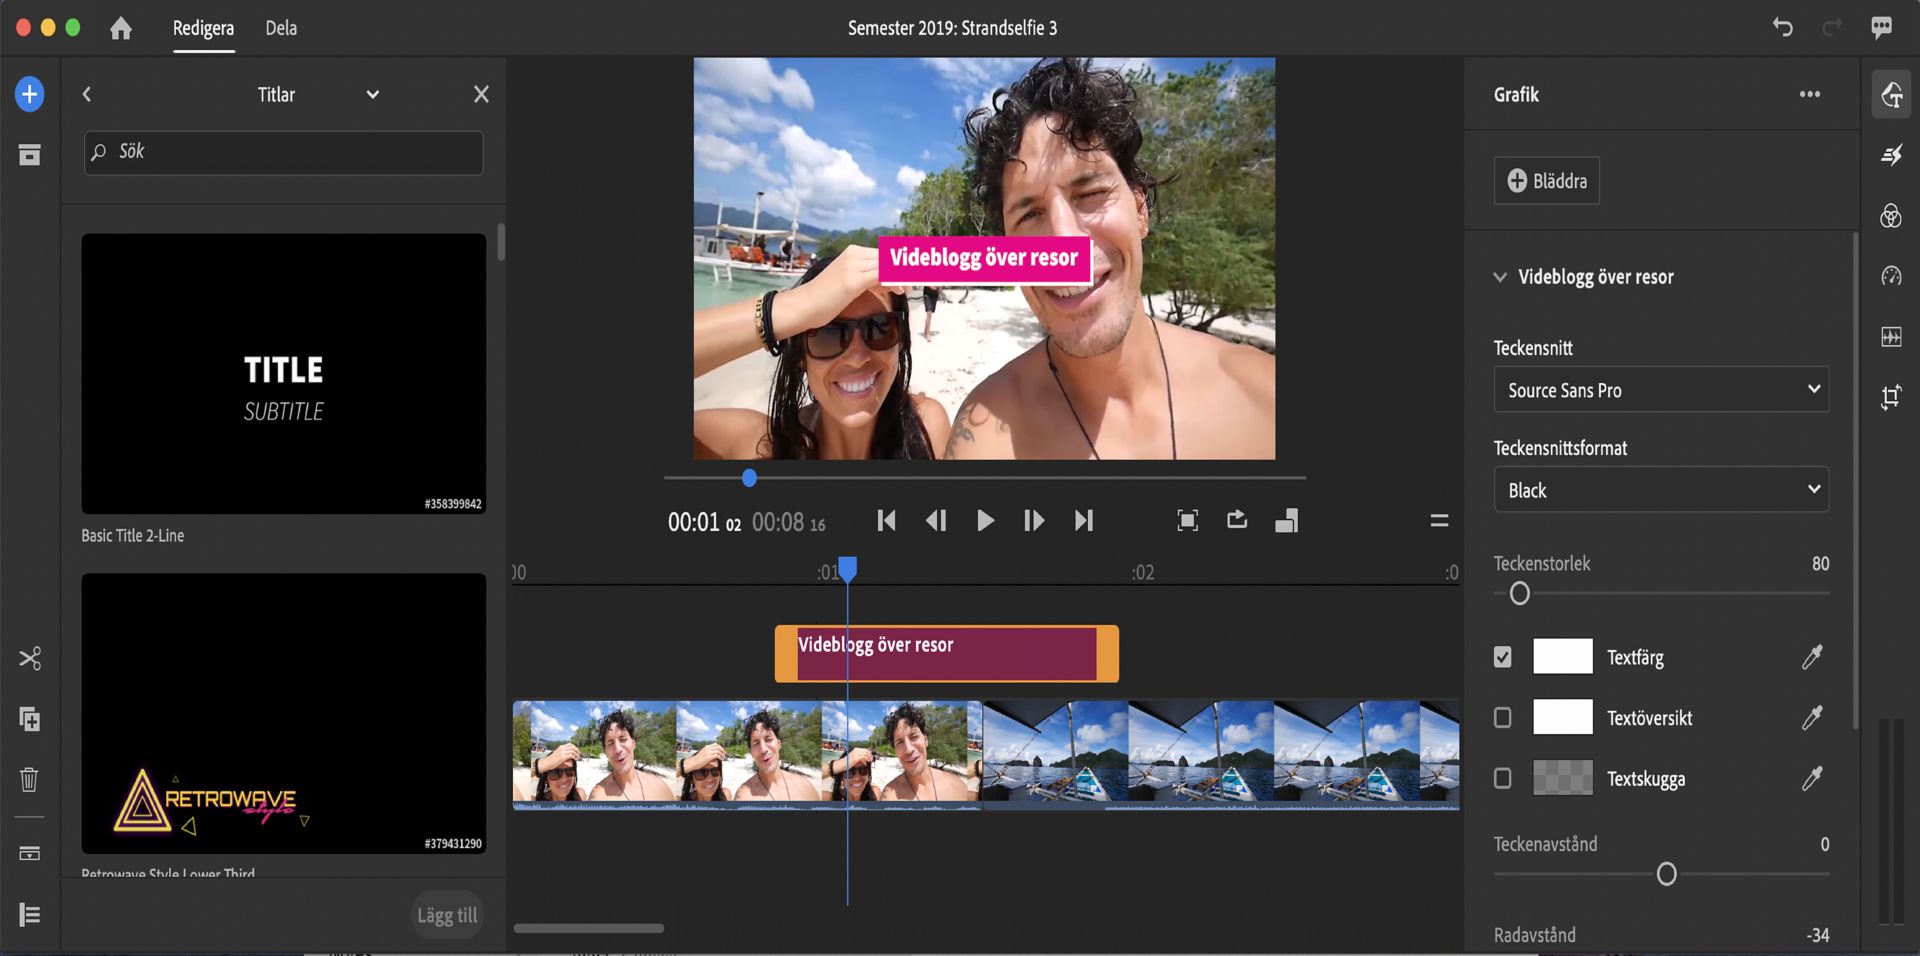
Task: Click in the Sök search field
Action: (x=284, y=153)
